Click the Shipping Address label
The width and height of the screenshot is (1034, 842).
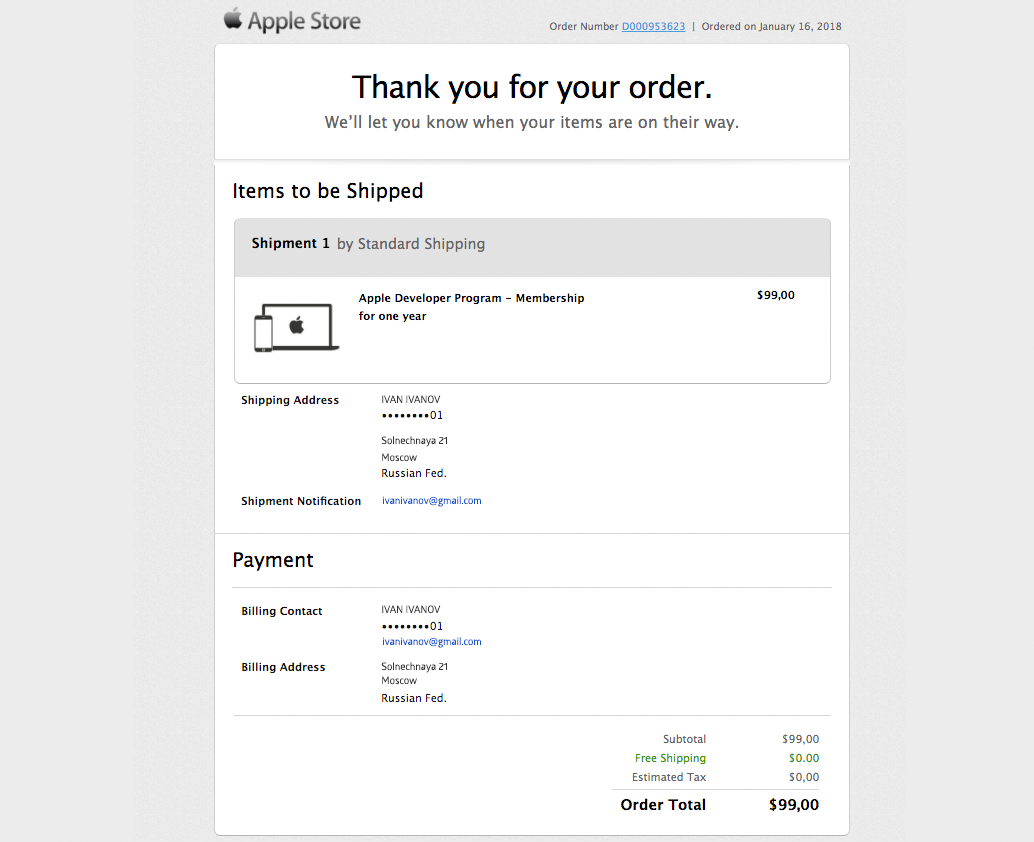point(290,400)
